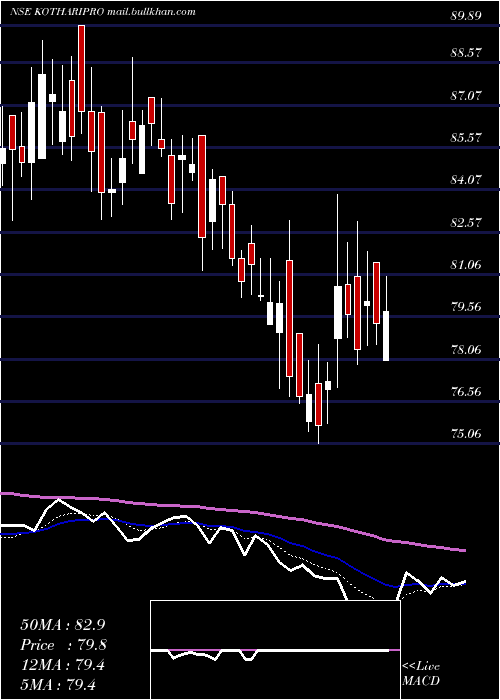Click the 85.57 price axis label
The height and width of the screenshot is (700, 500).
pos(467,138)
